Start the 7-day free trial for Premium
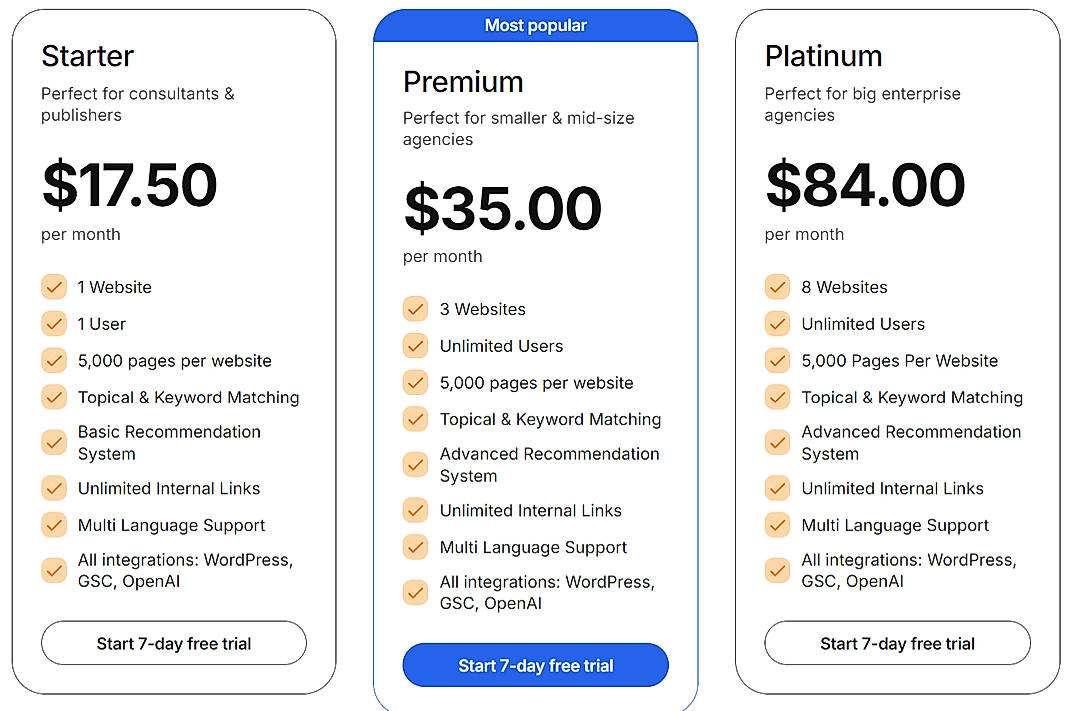The width and height of the screenshot is (1070, 711). click(535, 665)
